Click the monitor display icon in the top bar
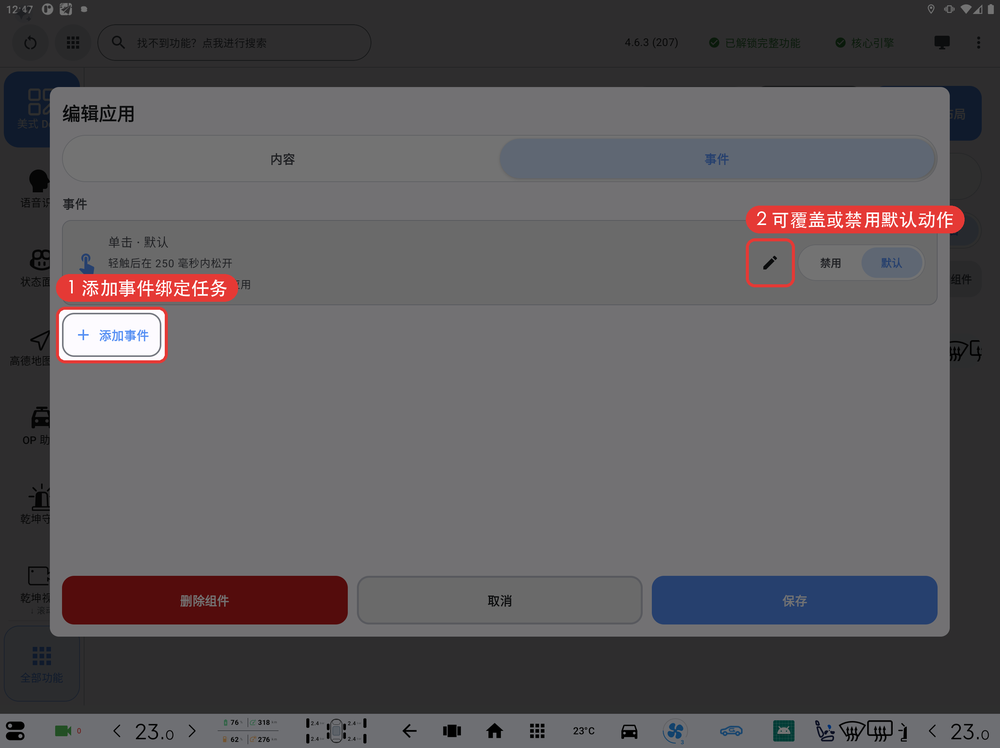 coord(942,43)
